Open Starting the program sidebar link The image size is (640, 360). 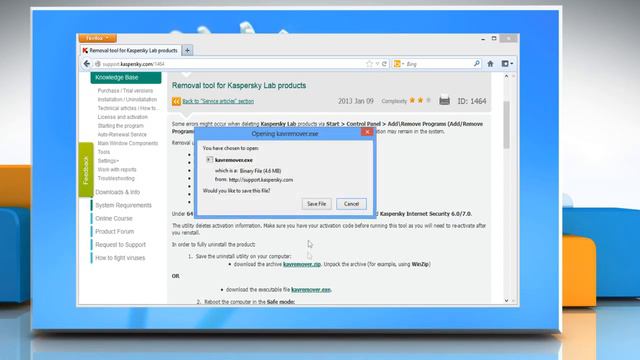(120, 126)
